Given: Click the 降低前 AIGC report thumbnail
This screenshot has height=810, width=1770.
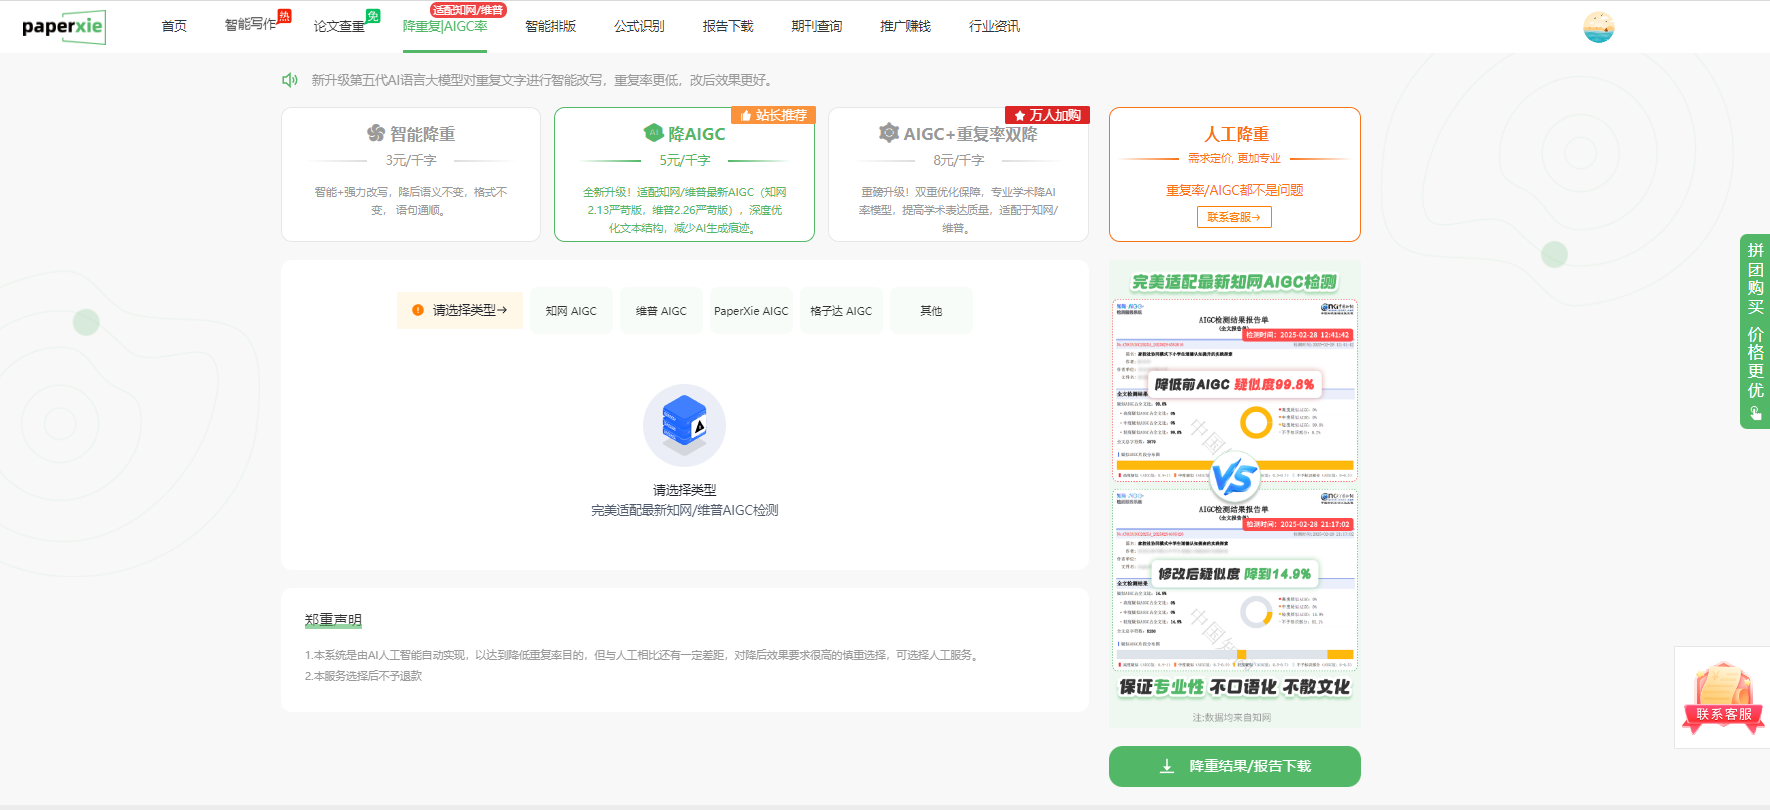Looking at the screenshot, I should tap(1235, 390).
